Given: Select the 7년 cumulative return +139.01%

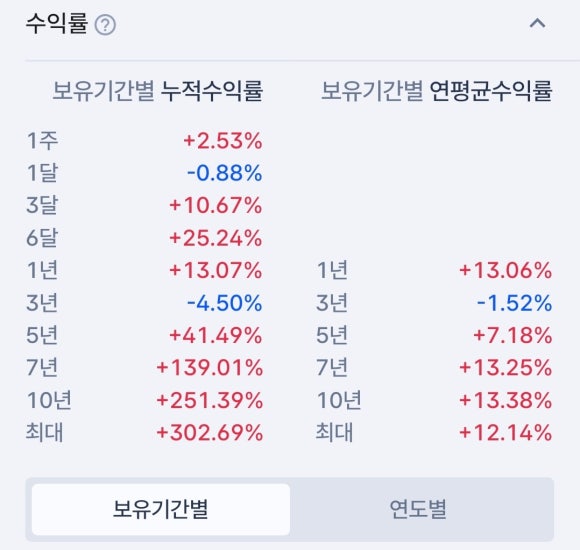Looking at the screenshot, I should pos(210,368).
